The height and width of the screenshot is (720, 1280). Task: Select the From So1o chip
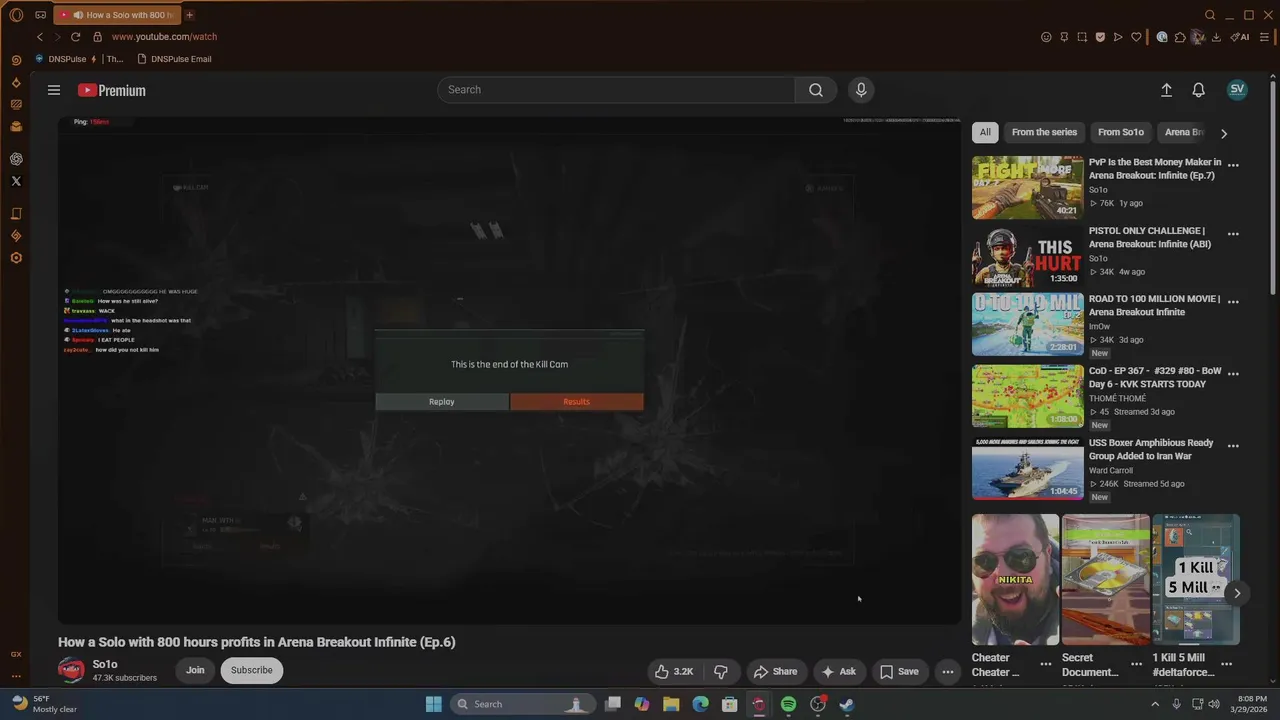point(1121,132)
